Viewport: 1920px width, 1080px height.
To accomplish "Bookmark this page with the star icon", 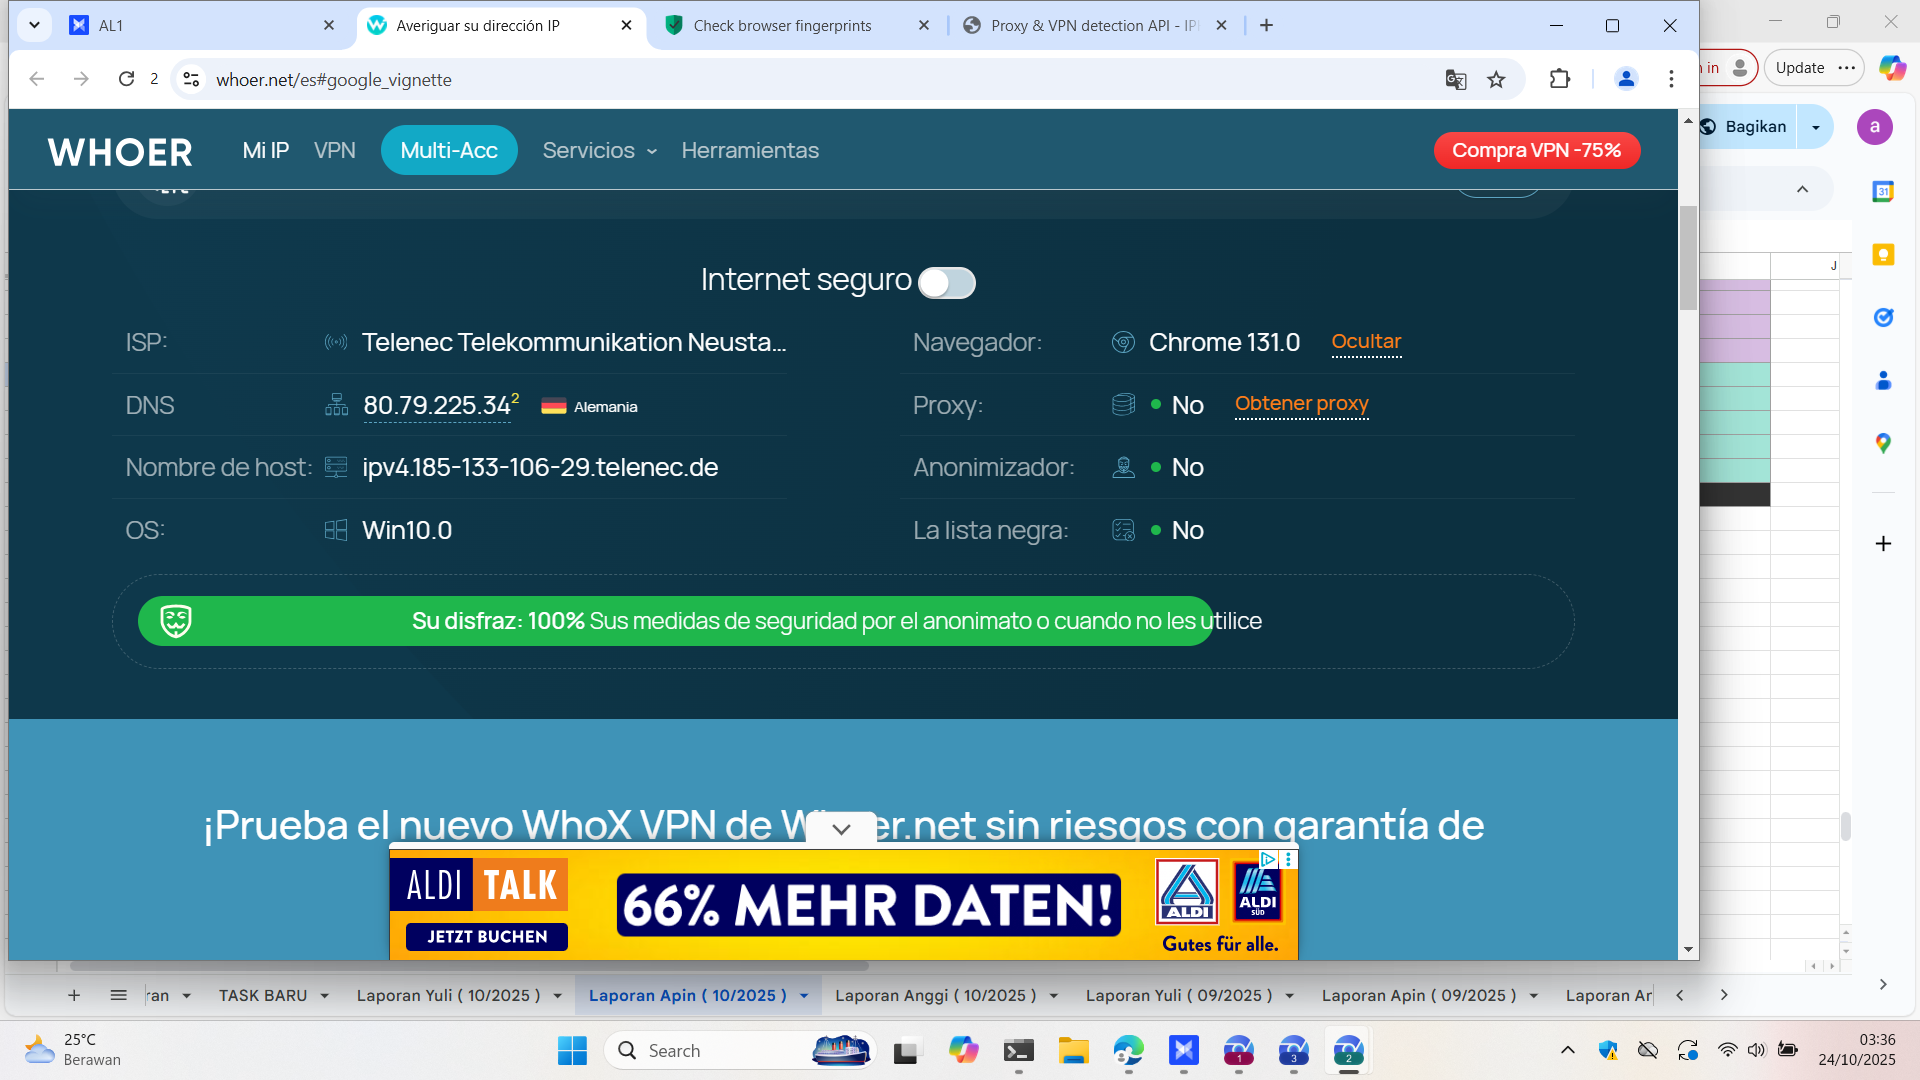I will pos(1496,80).
